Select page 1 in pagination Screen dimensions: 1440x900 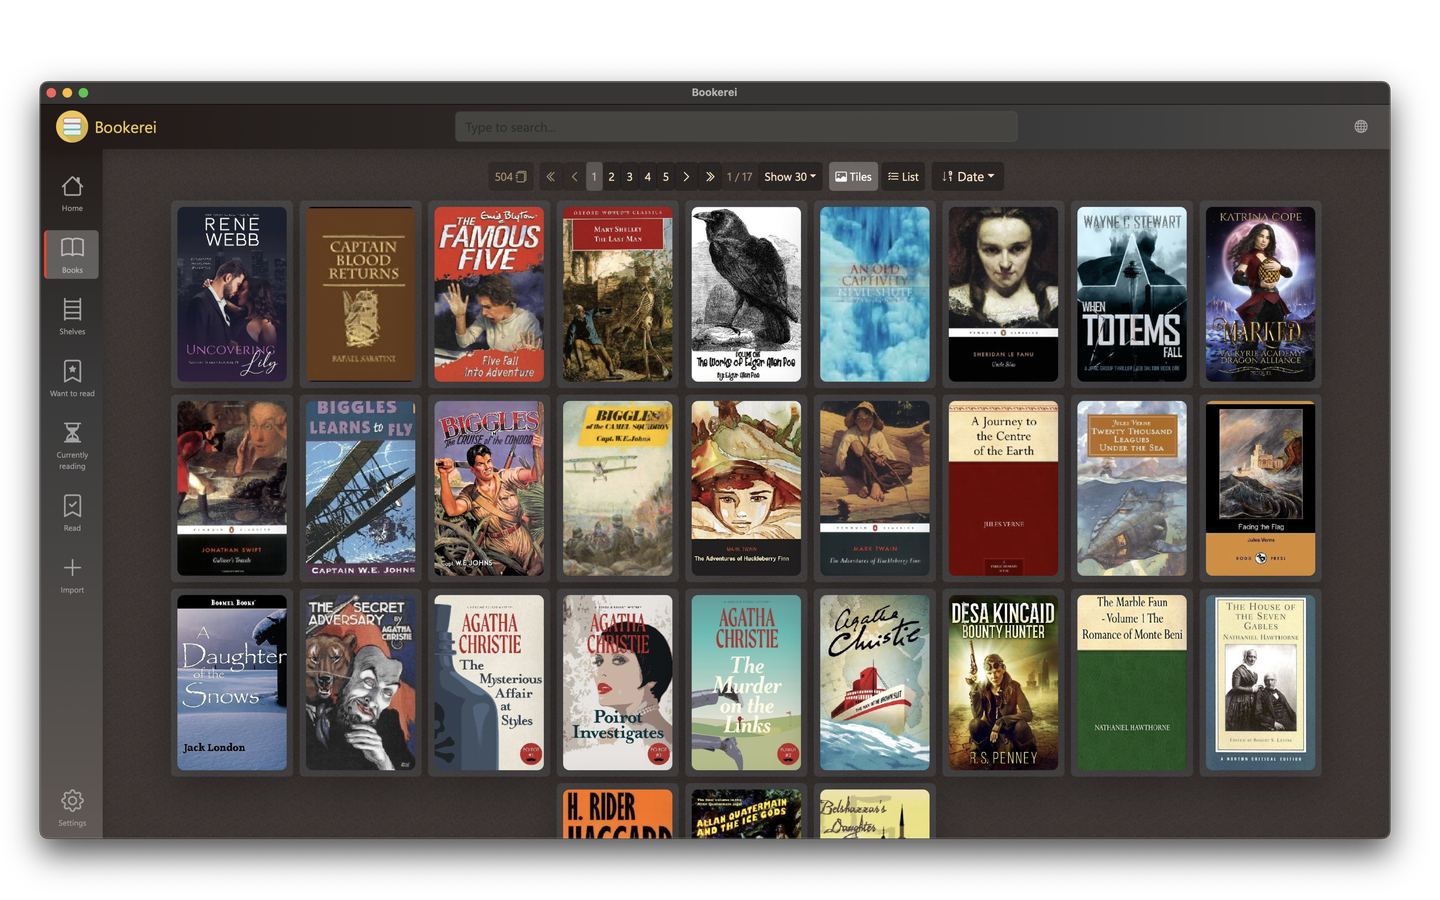(594, 177)
